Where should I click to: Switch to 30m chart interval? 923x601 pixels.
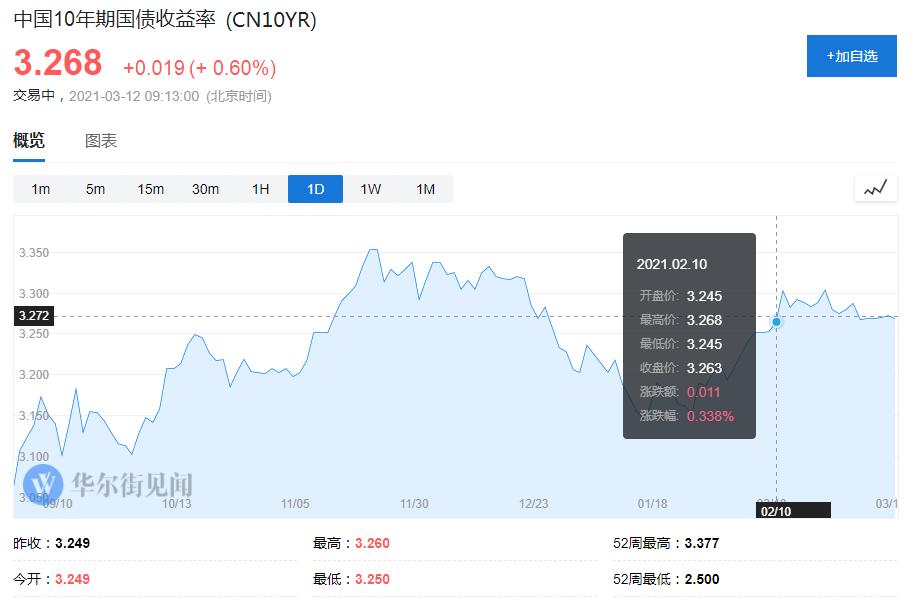(x=206, y=189)
